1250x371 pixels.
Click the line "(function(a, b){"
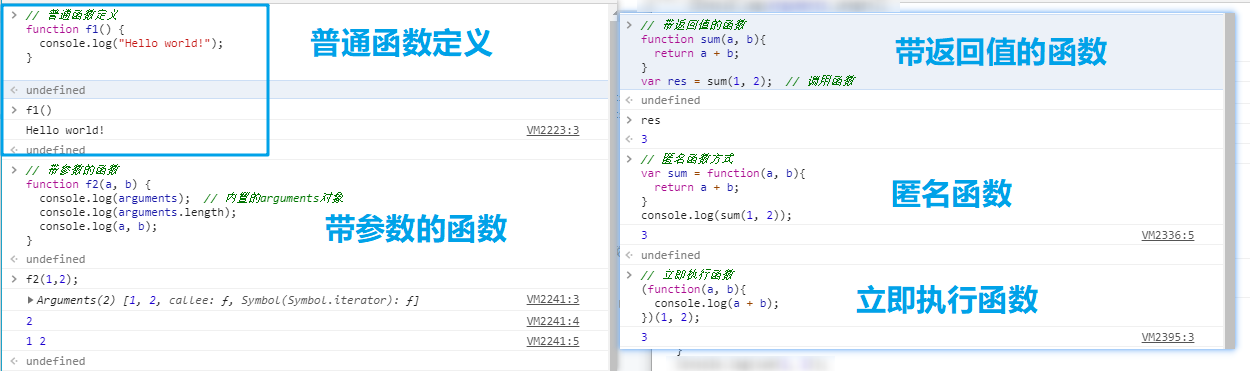coord(690,289)
